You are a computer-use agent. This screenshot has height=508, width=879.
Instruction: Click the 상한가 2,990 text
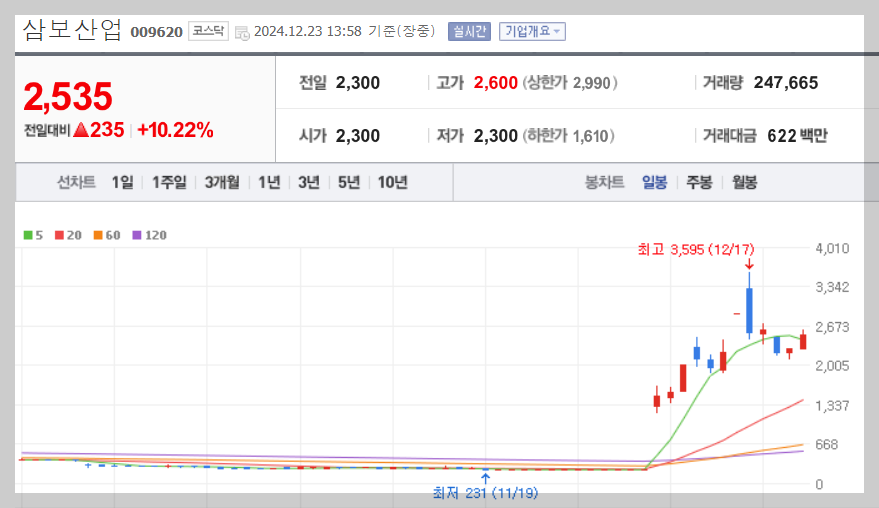point(570,83)
